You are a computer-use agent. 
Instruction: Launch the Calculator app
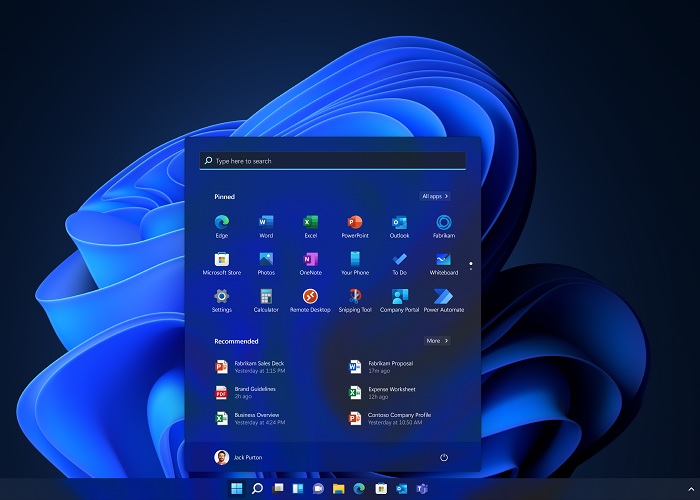point(266,301)
